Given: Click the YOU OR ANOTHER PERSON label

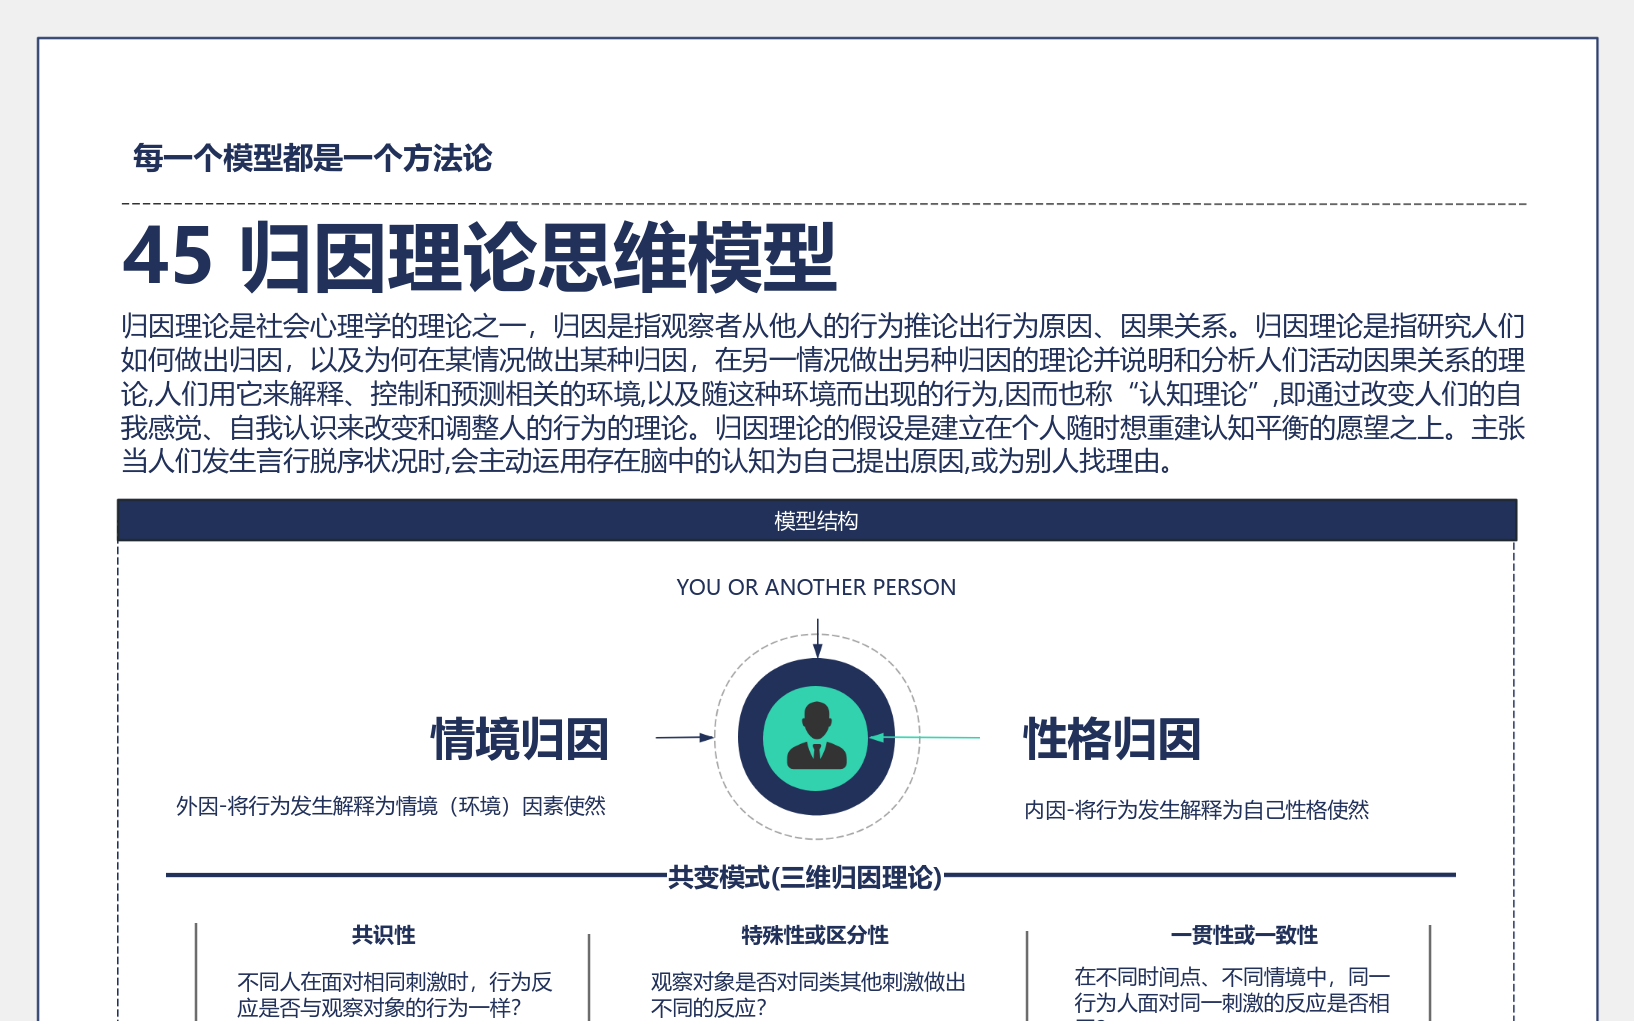Looking at the screenshot, I should pyautogui.click(x=816, y=587).
